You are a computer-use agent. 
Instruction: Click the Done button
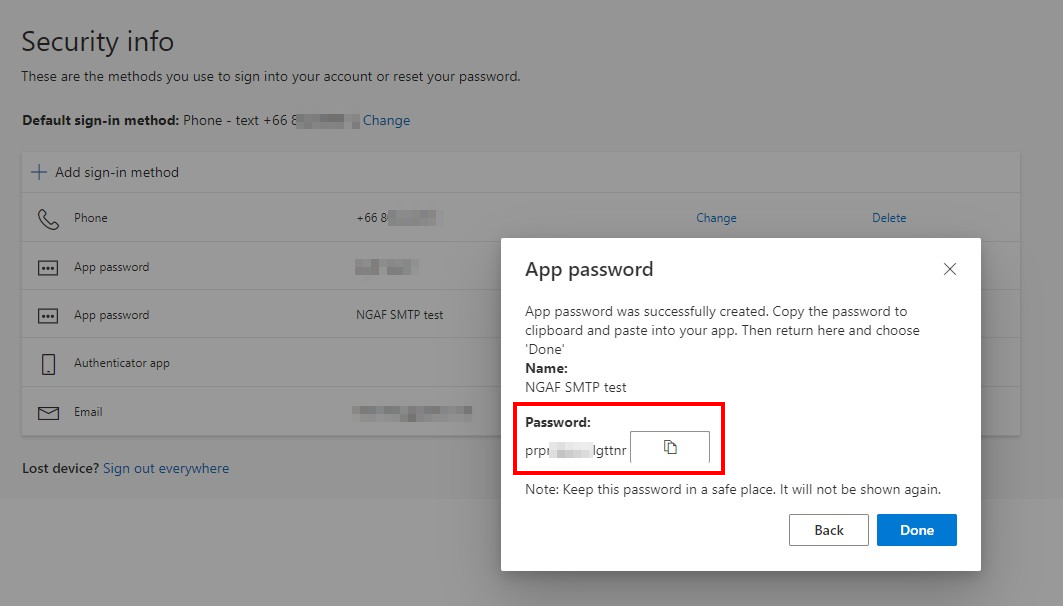pos(917,530)
